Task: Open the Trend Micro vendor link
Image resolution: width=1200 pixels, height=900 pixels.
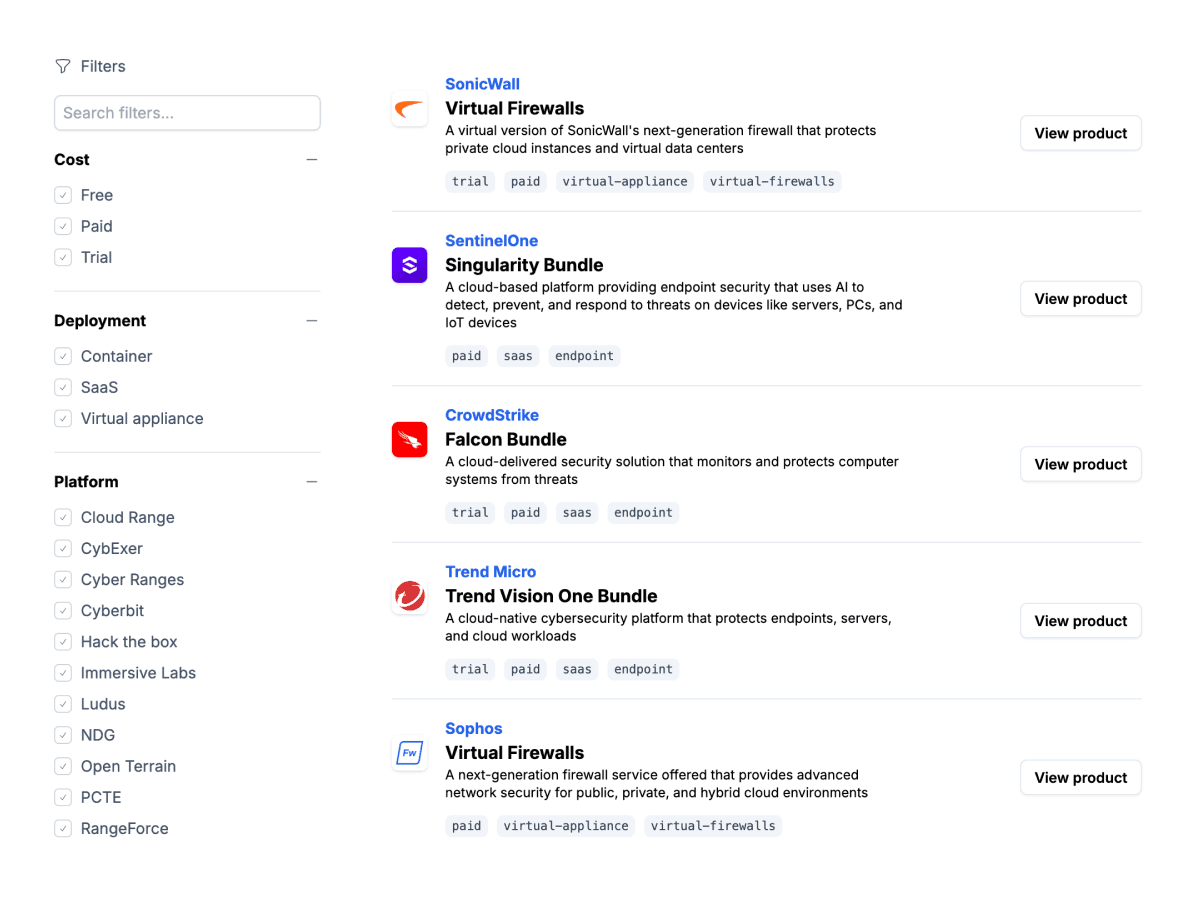Action: (490, 572)
